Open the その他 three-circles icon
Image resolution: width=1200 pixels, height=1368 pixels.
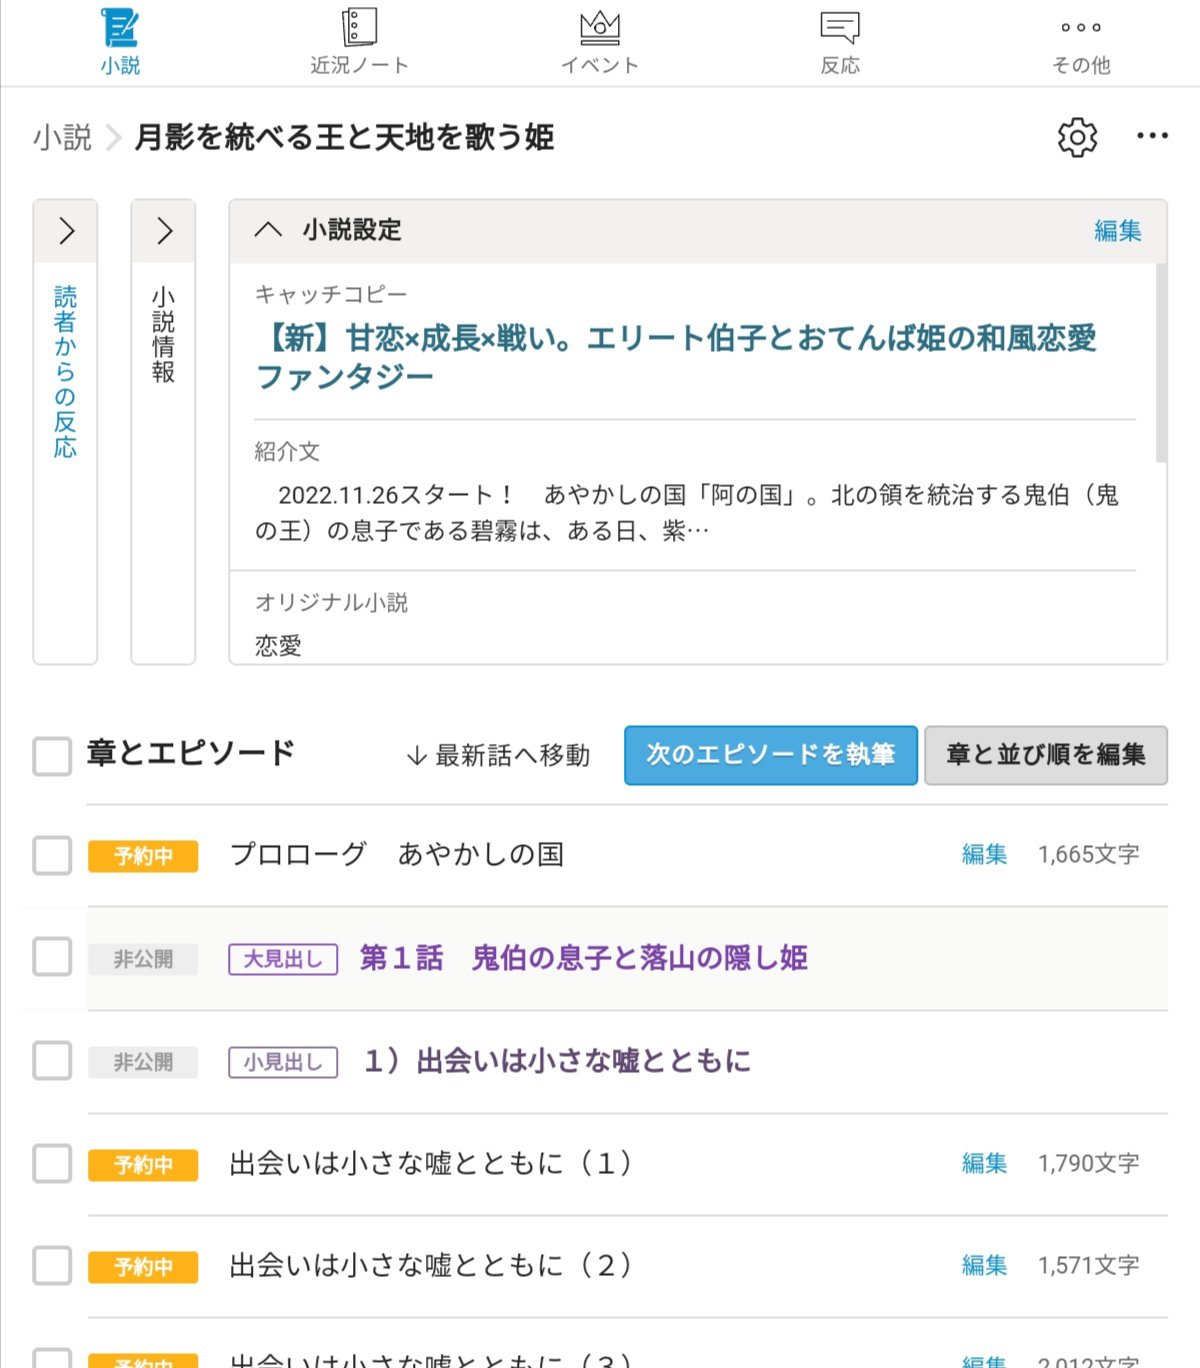click(x=1081, y=28)
